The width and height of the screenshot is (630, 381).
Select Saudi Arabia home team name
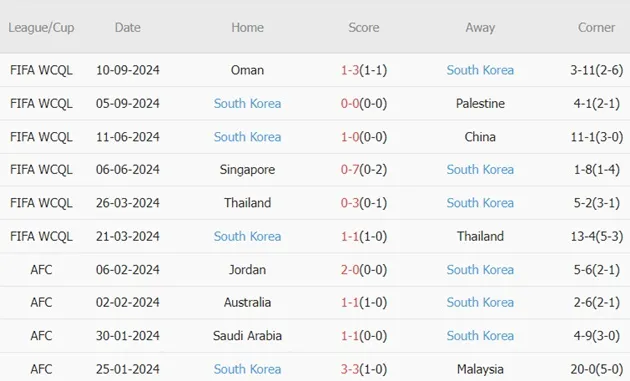pos(248,336)
